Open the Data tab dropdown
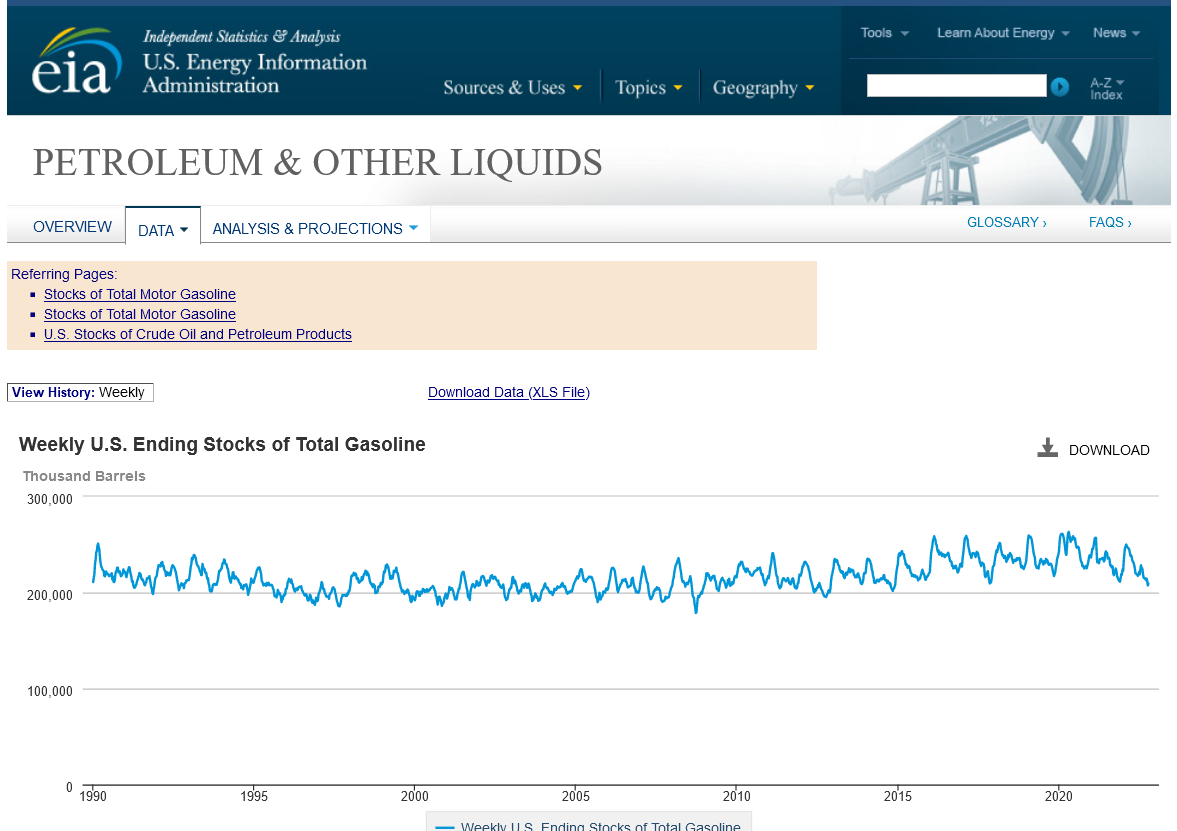Viewport: 1177px width, 831px height. (x=162, y=230)
